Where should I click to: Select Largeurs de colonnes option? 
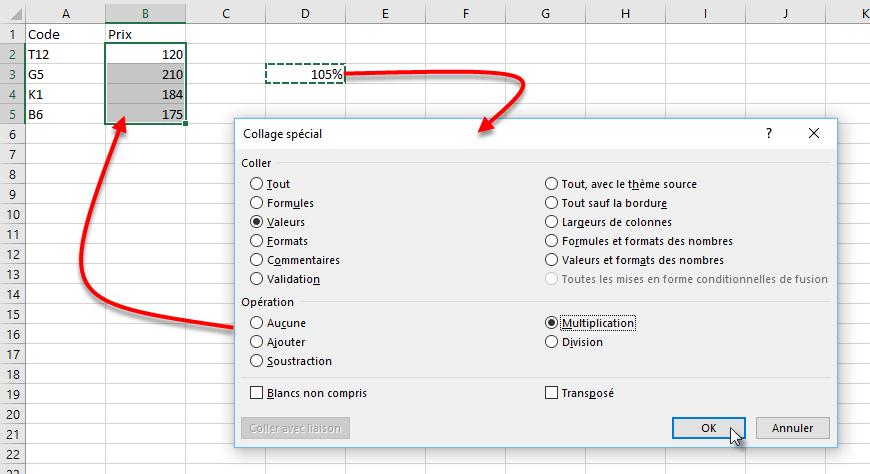coord(551,222)
